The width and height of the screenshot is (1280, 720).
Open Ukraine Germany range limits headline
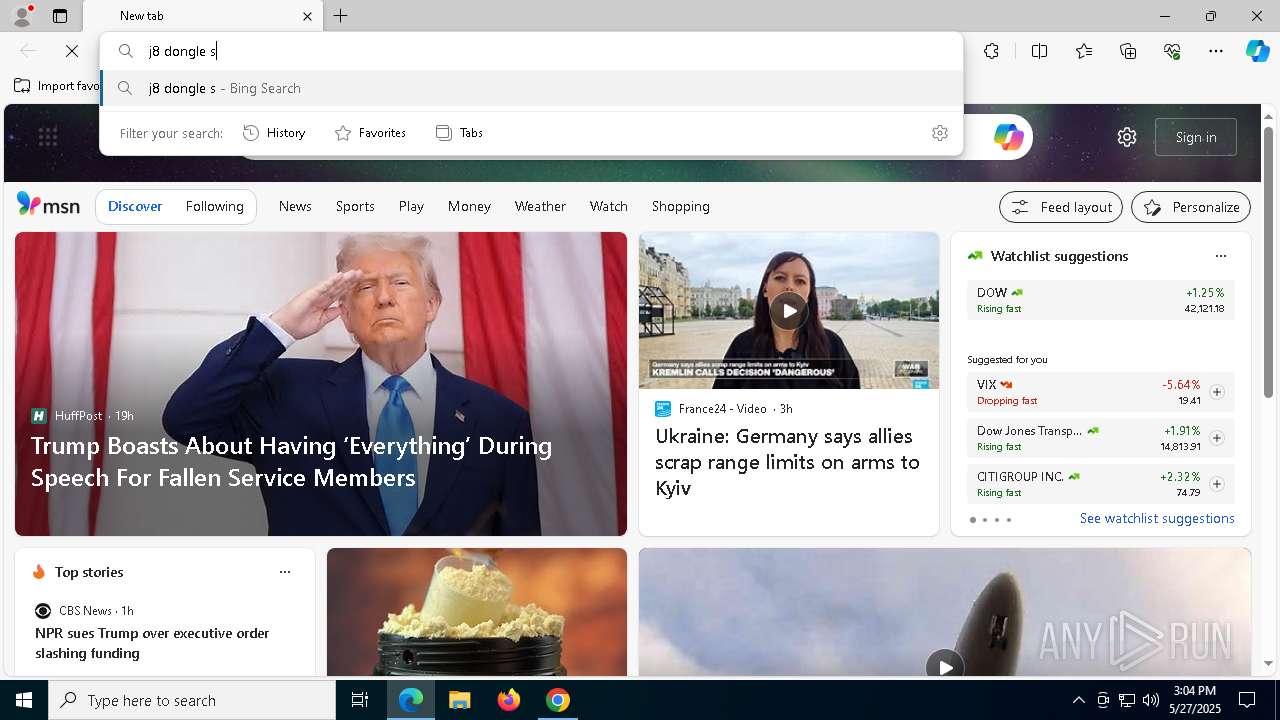(787, 462)
